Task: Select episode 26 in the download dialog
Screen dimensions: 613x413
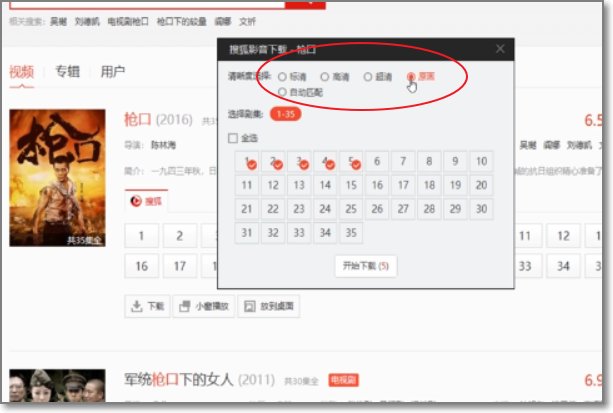Action: 377,209
